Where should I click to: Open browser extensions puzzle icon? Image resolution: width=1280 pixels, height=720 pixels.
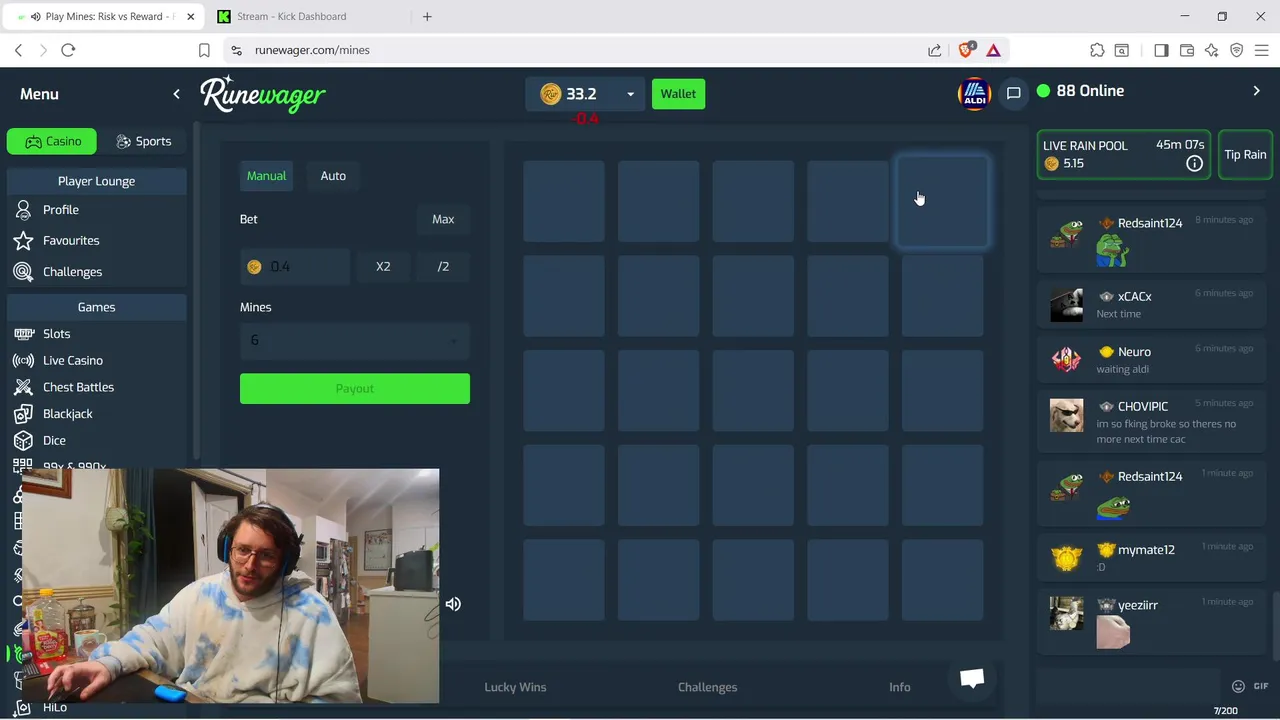tap(1097, 50)
